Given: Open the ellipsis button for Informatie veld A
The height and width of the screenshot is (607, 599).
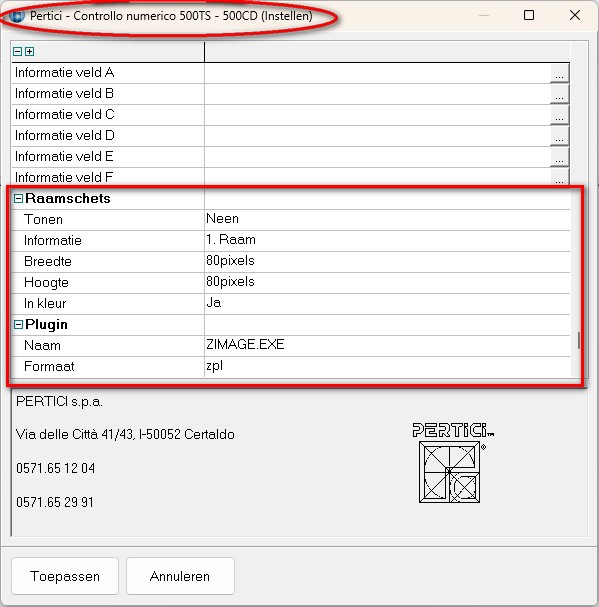Looking at the screenshot, I should pyautogui.click(x=559, y=73).
